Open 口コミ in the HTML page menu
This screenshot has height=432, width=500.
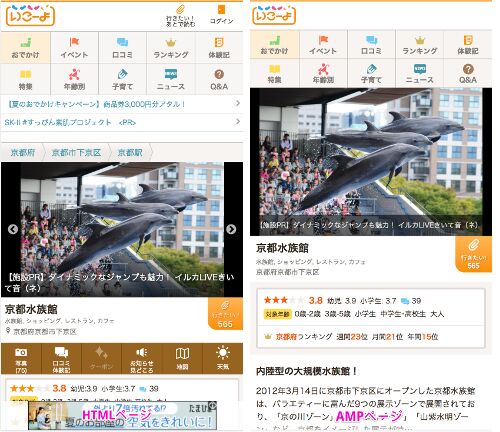[x=122, y=48]
